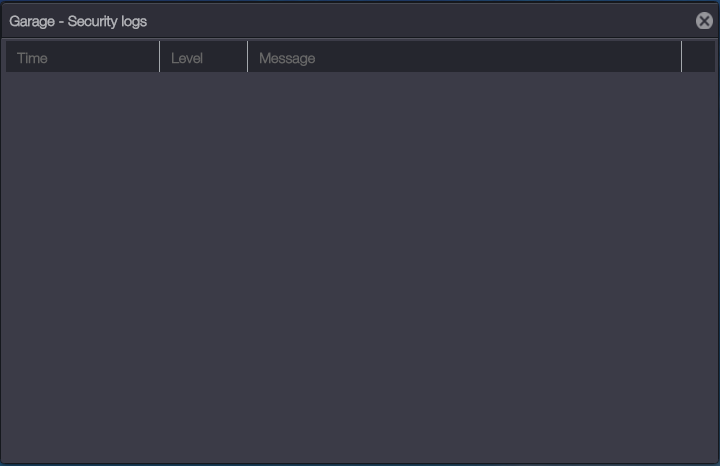Sort logs by the Message column header

click(287, 58)
